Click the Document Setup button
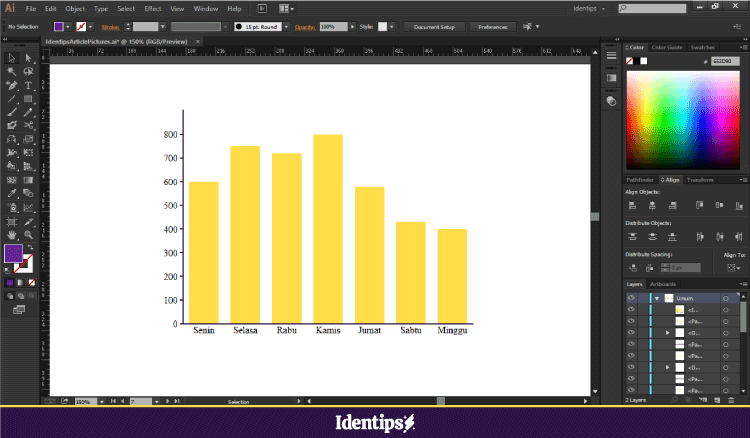 (x=434, y=26)
